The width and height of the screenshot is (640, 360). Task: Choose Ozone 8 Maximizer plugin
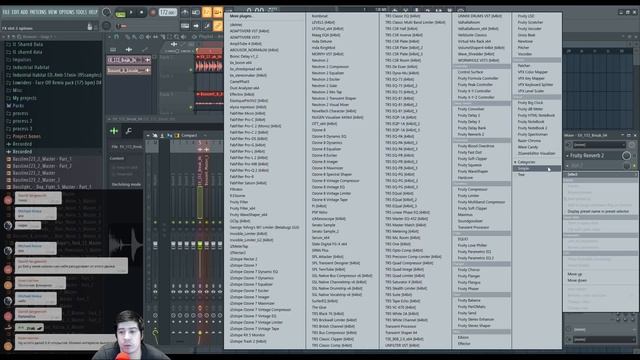point(327,168)
